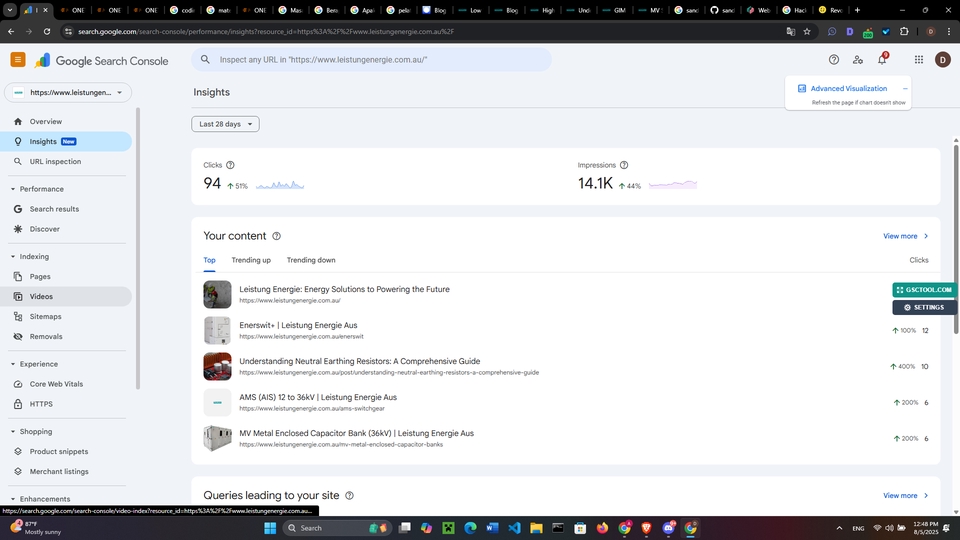
Task: Collapse the Performance sidebar section
Action: (x=13, y=189)
